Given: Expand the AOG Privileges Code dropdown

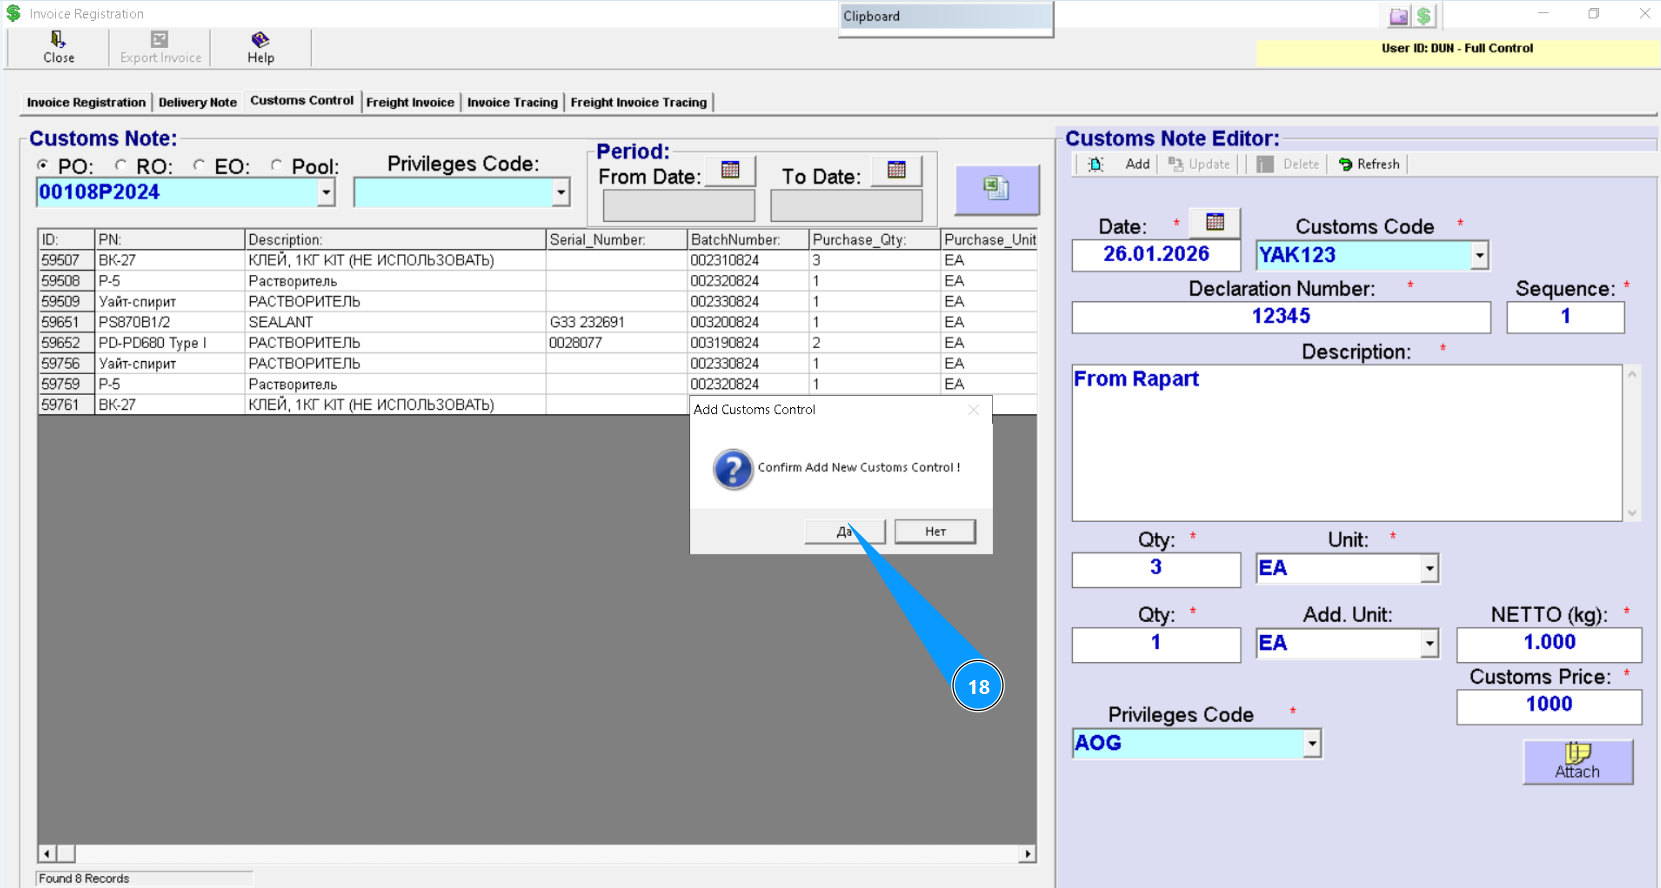Looking at the screenshot, I should pyautogui.click(x=1312, y=744).
